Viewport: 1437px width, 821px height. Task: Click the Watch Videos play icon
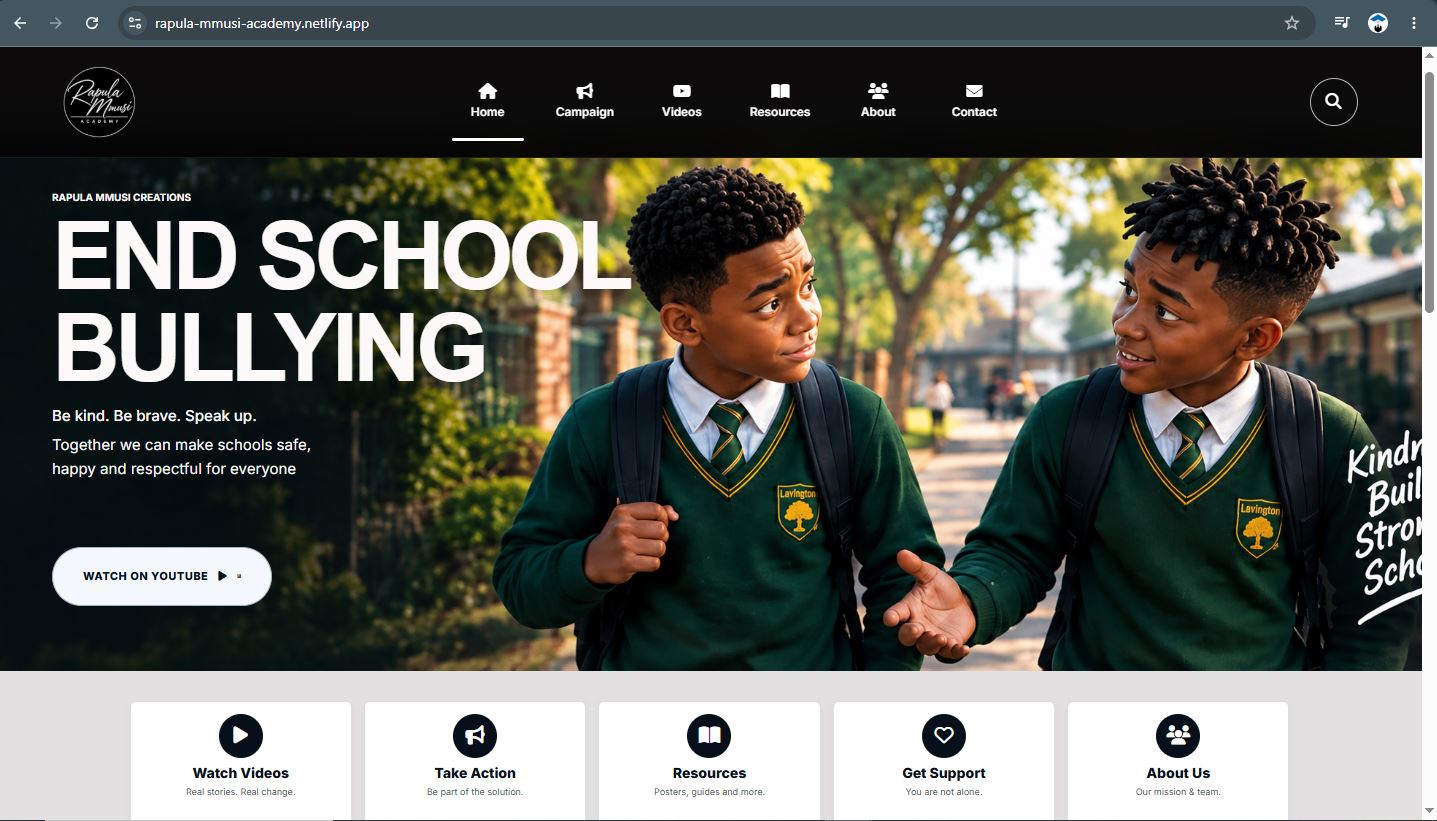click(x=241, y=735)
